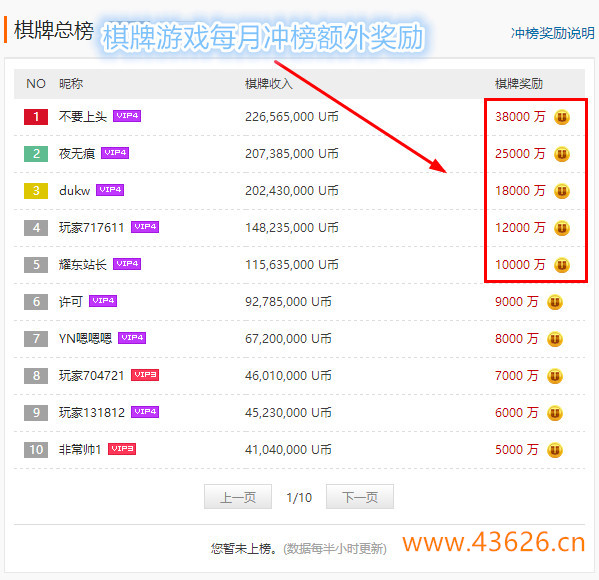Click the VIP4 badge next to 不要上头
The width and height of the screenshot is (599, 580).
(127, 116)
